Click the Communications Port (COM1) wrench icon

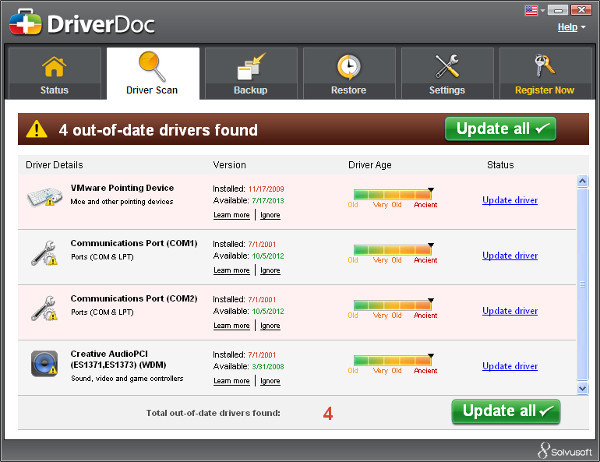(x=44, y=254)
